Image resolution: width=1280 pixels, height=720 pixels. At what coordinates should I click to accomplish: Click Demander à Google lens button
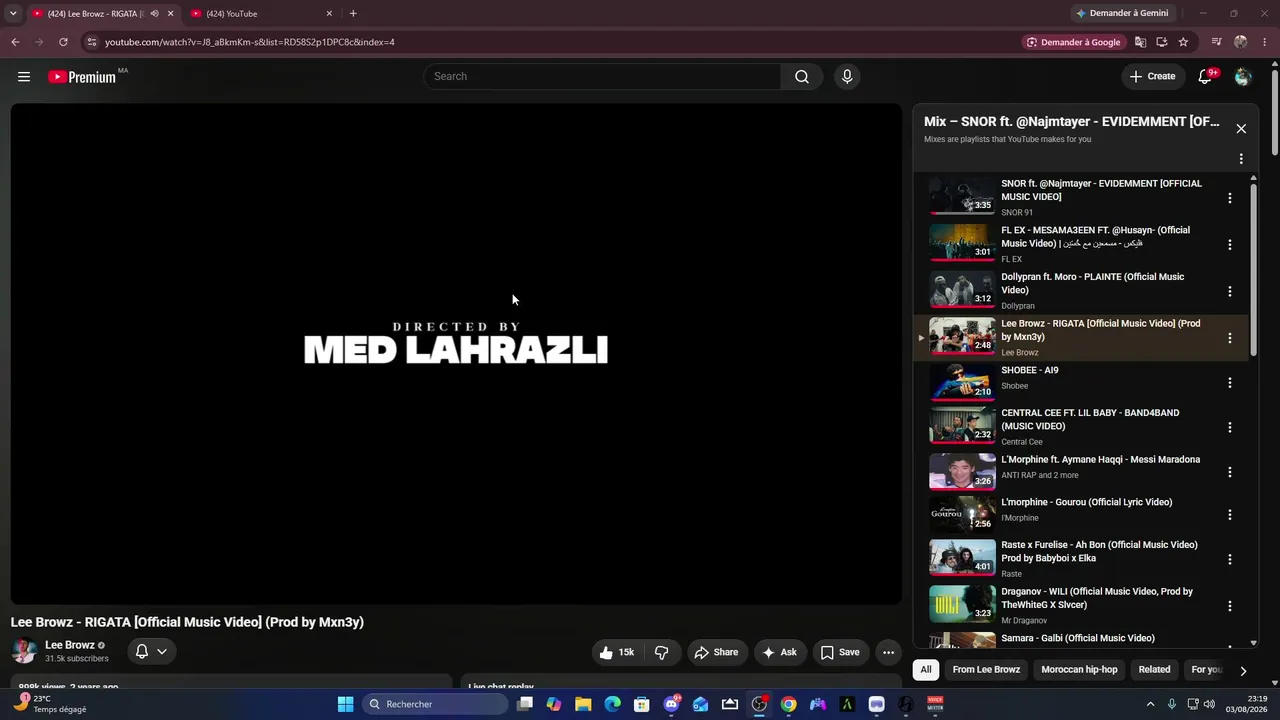coord(1073,42)
